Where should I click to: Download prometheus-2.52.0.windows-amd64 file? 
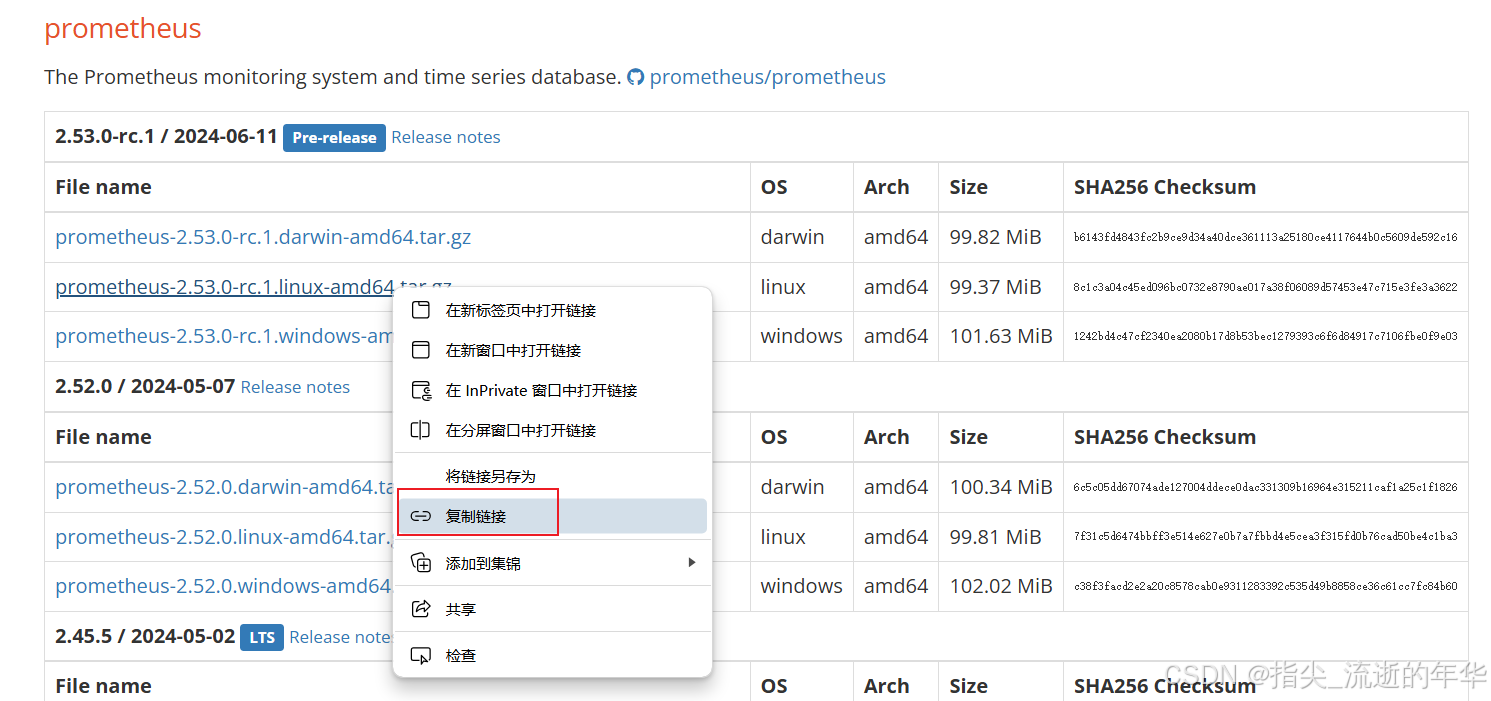click(x=224, y=586)
